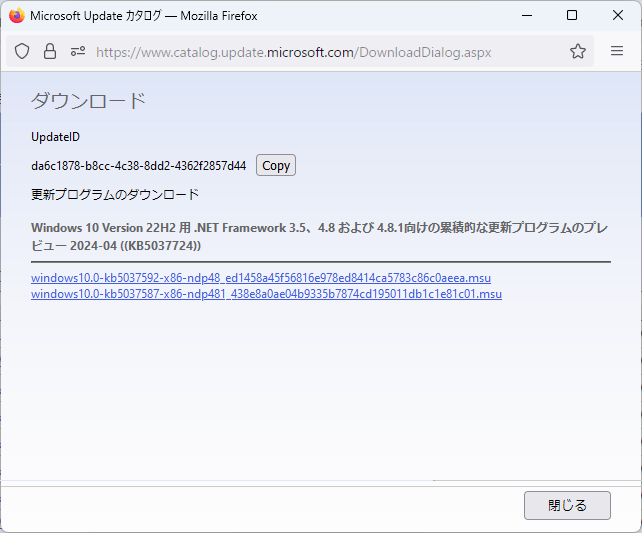The image size is (642, 533).
Task: Download the kb5037587 x86 ndp481 msu file
Action: click(266, 294)
